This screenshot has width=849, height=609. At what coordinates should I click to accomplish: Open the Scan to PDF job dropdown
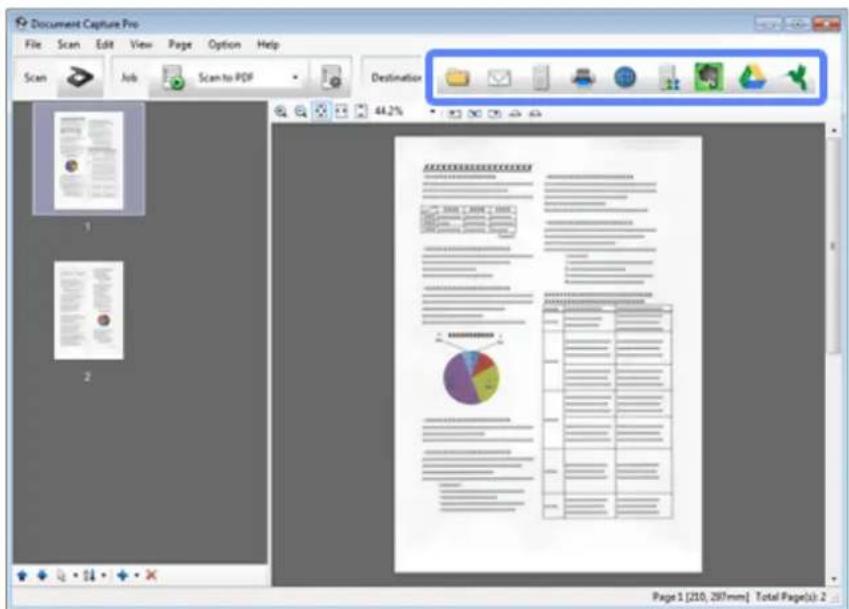tap(295, 78)
